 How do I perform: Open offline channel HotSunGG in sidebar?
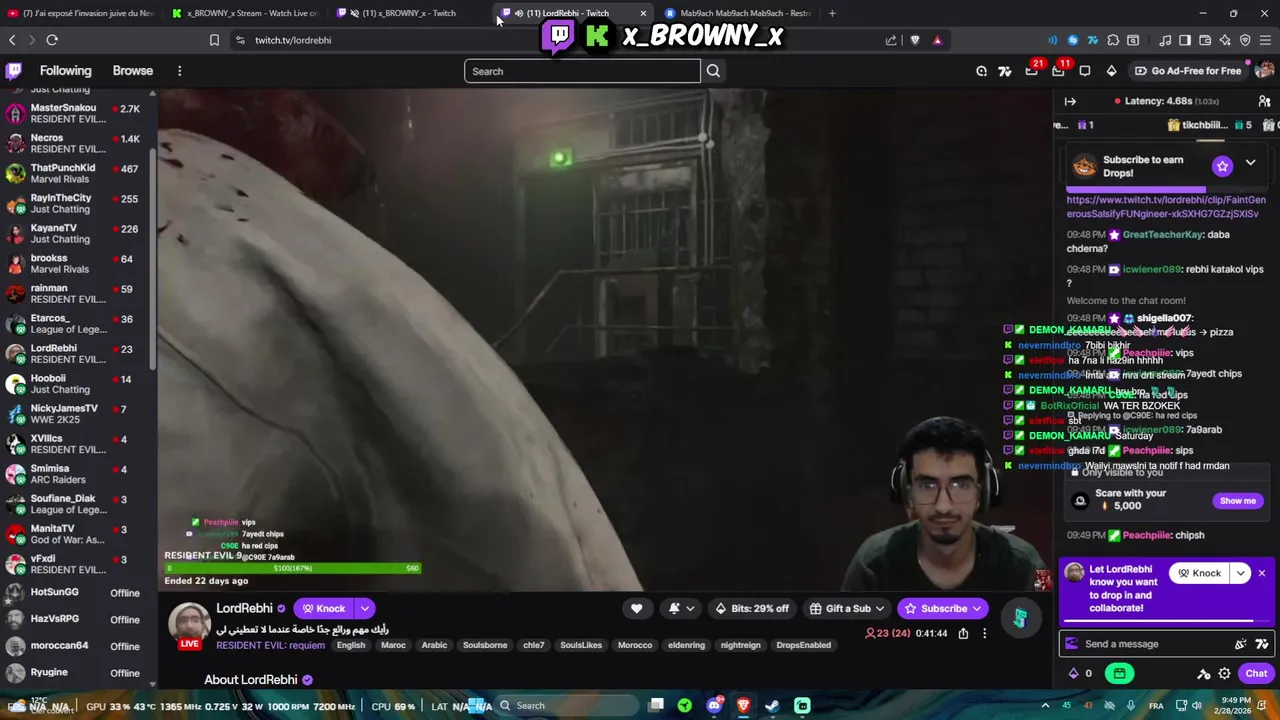(x=75, y=592)
